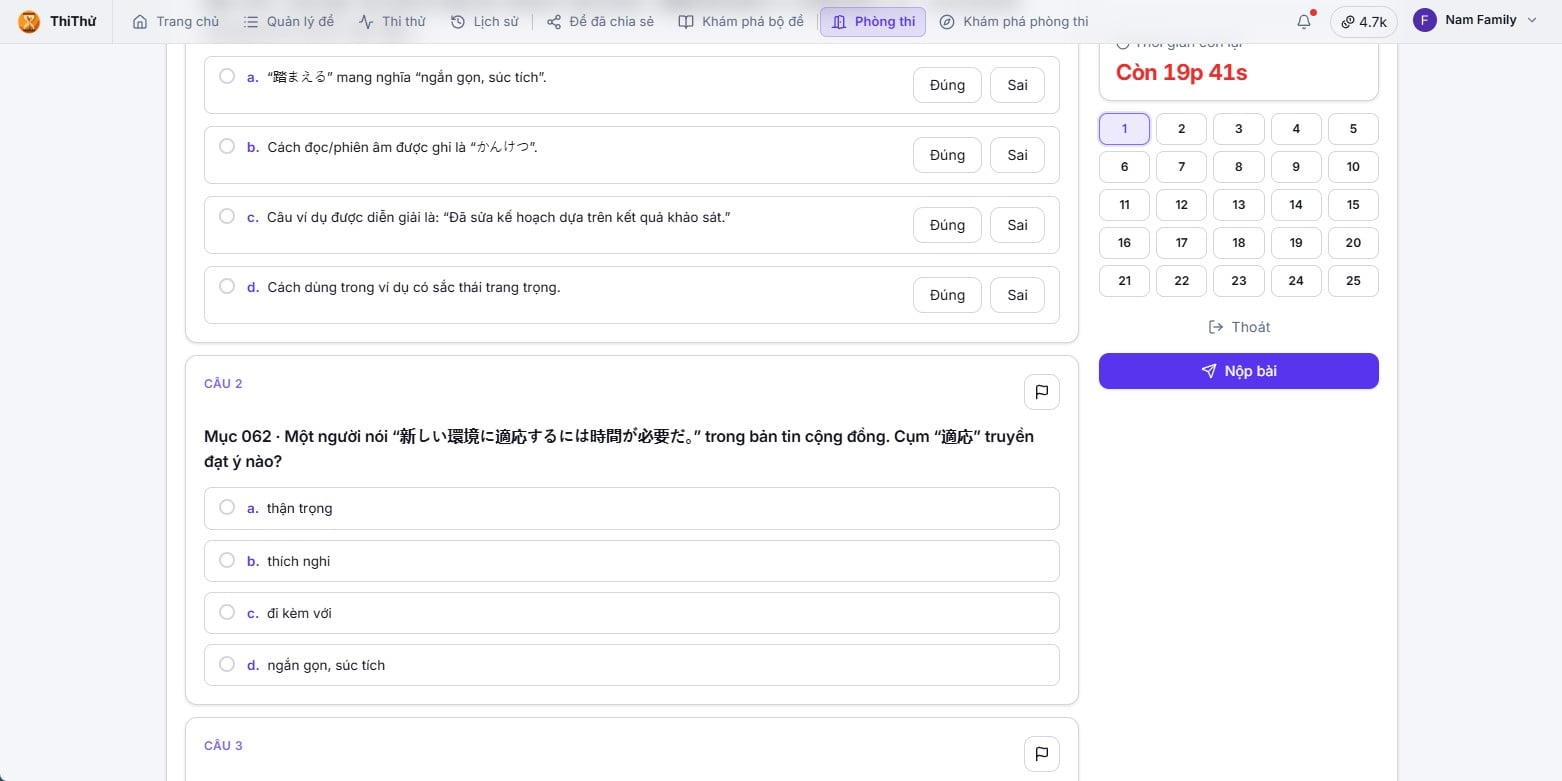This screenshot has width=1562, height=781.
Task: Click the purple F profile avatar
Action: (1424, 20)
